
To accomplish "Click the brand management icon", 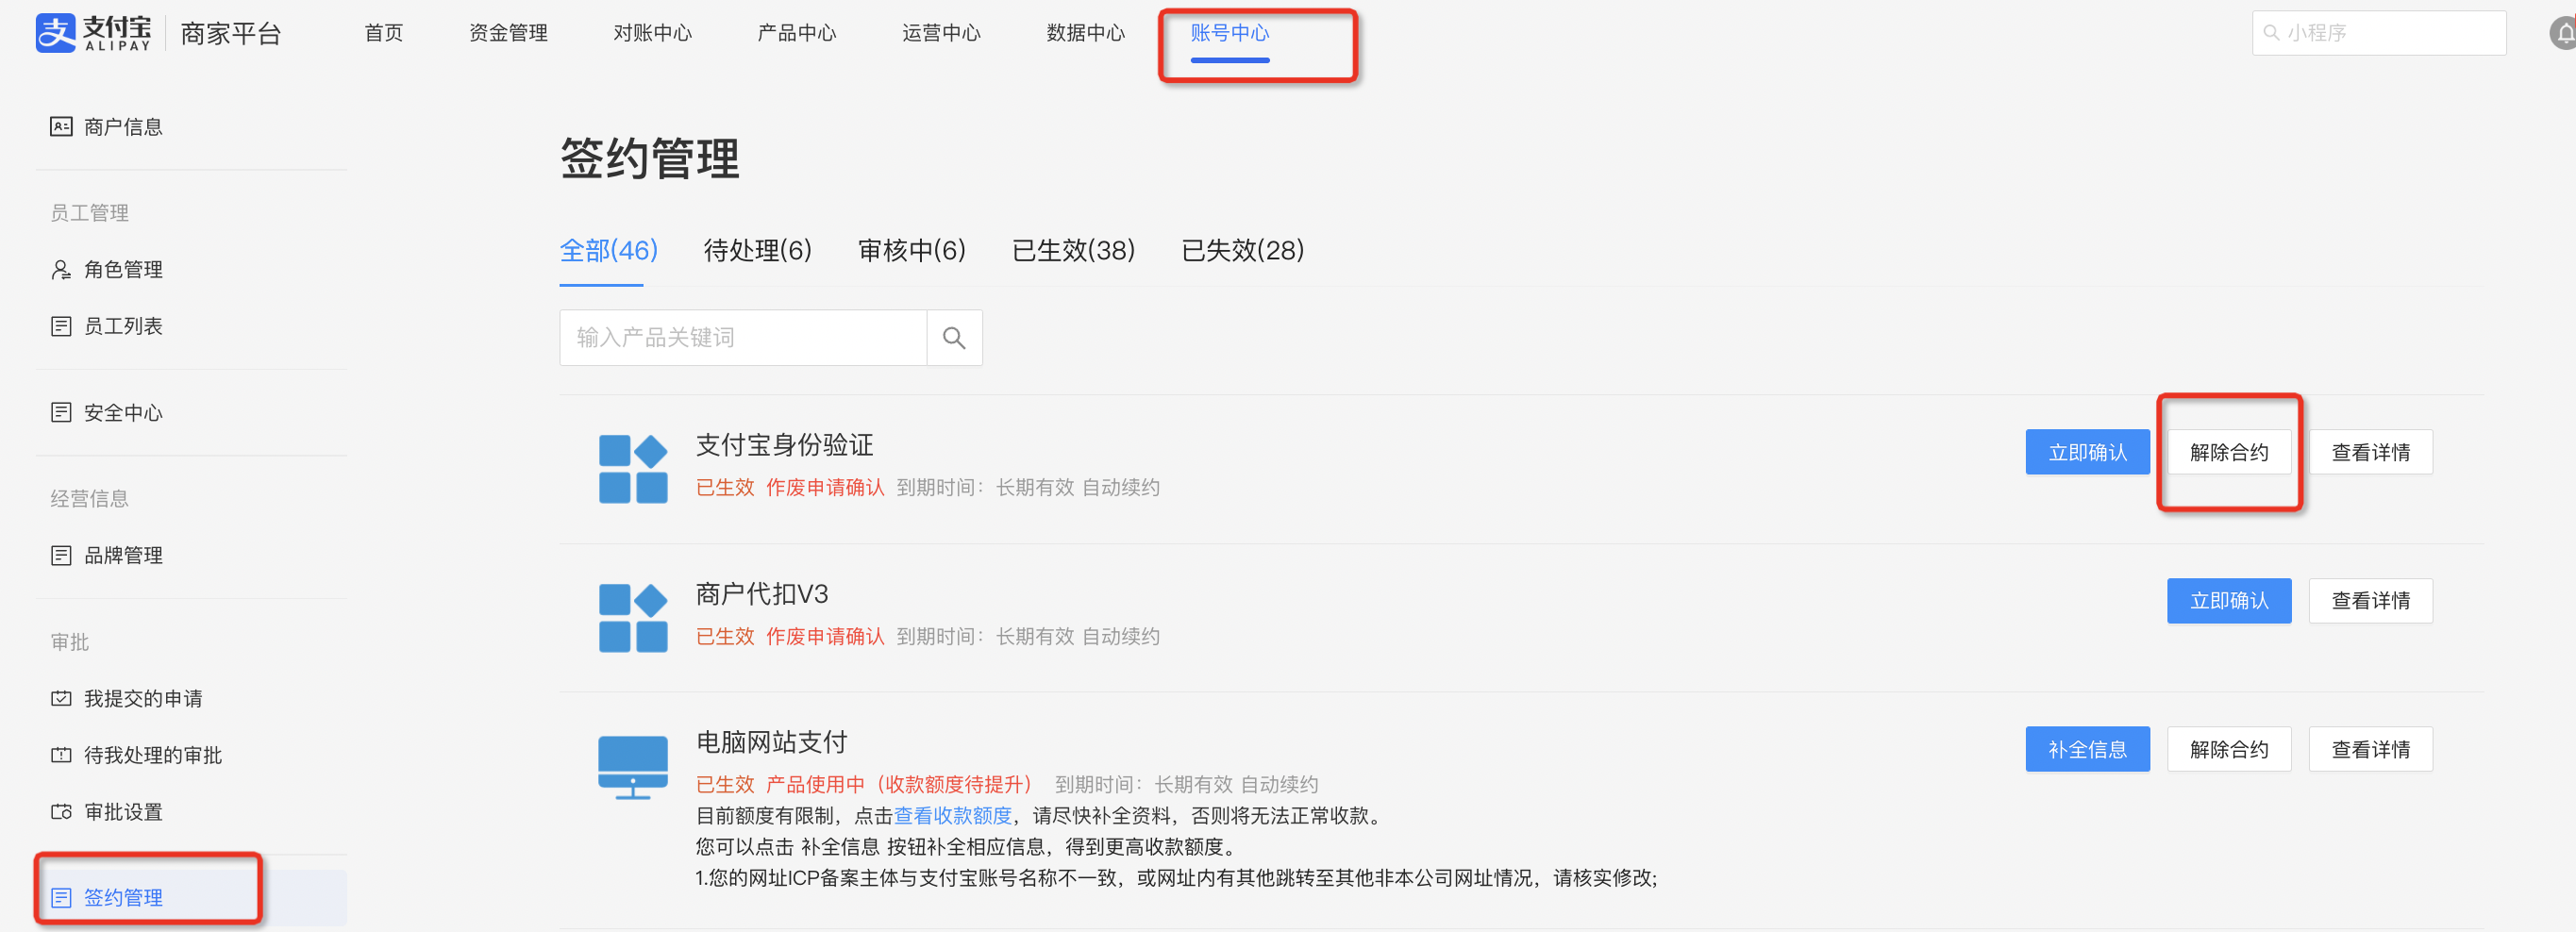I will tap(61, 555).
